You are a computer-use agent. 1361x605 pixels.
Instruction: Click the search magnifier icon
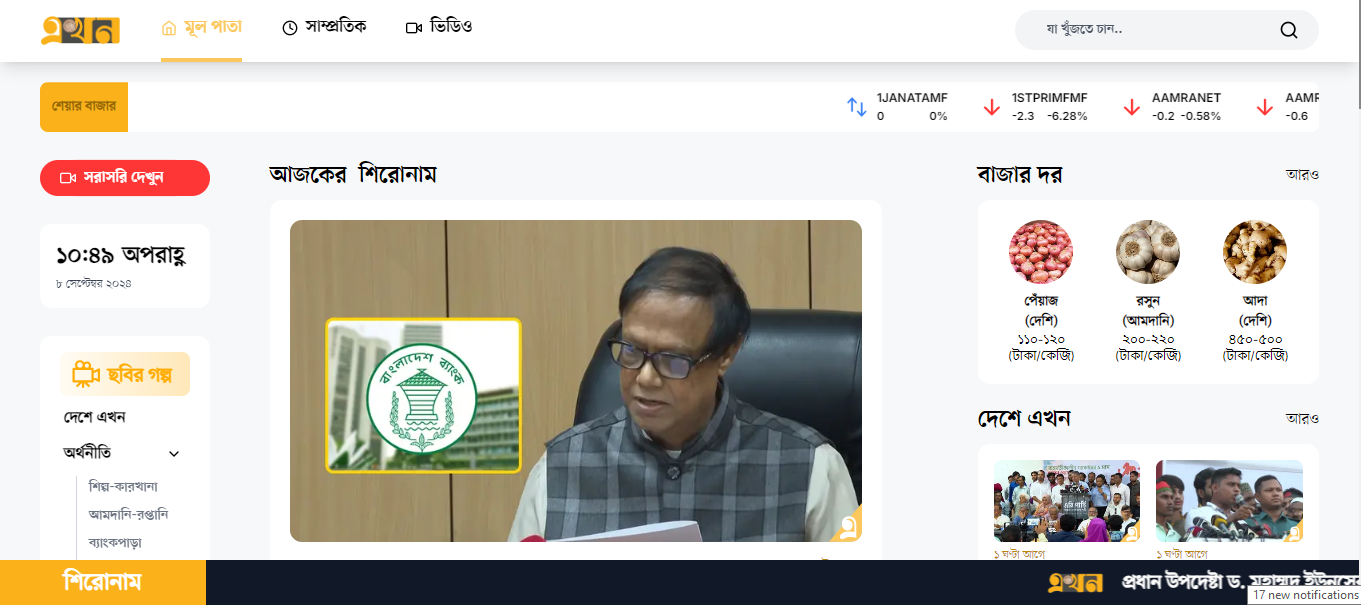[1288, 30]
